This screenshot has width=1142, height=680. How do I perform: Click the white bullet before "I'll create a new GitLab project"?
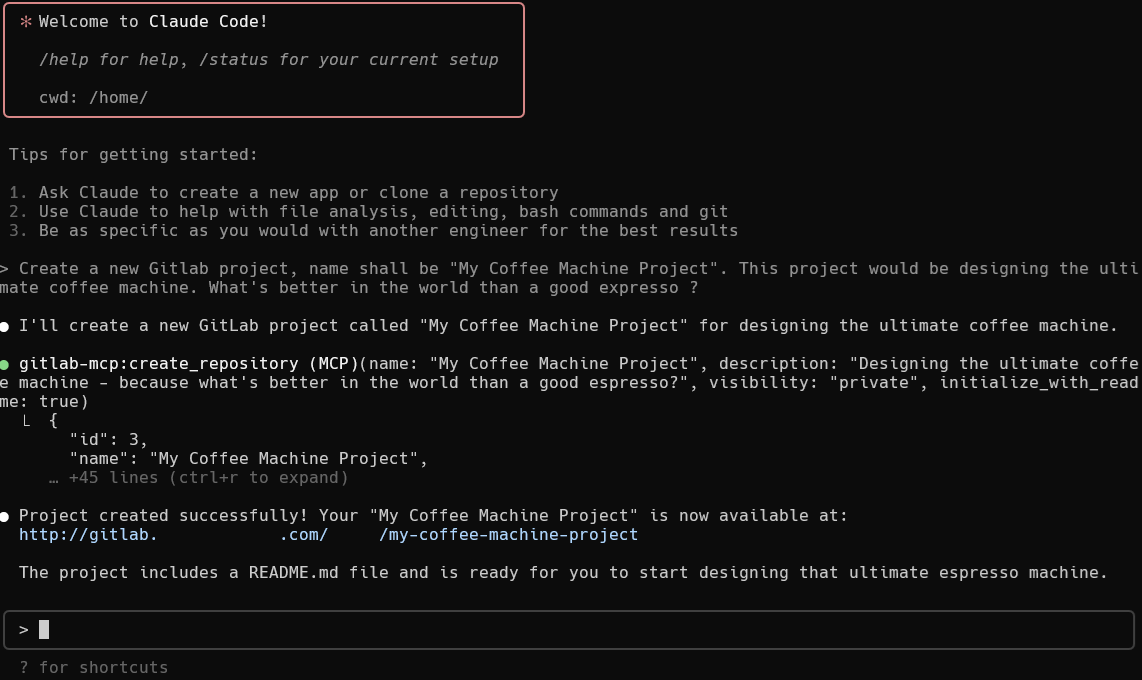pyautogui.click(x=4, y=326)
